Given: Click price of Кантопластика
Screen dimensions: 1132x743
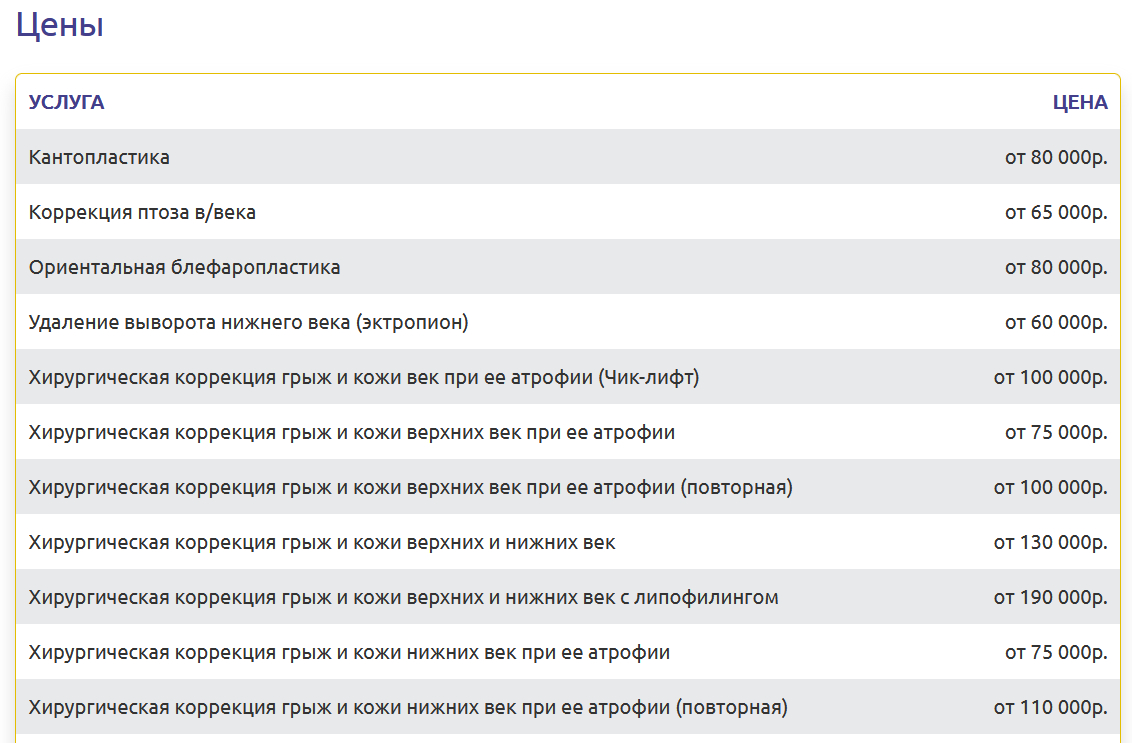Looking at the screenshot, I should [x=1056, y=157].
